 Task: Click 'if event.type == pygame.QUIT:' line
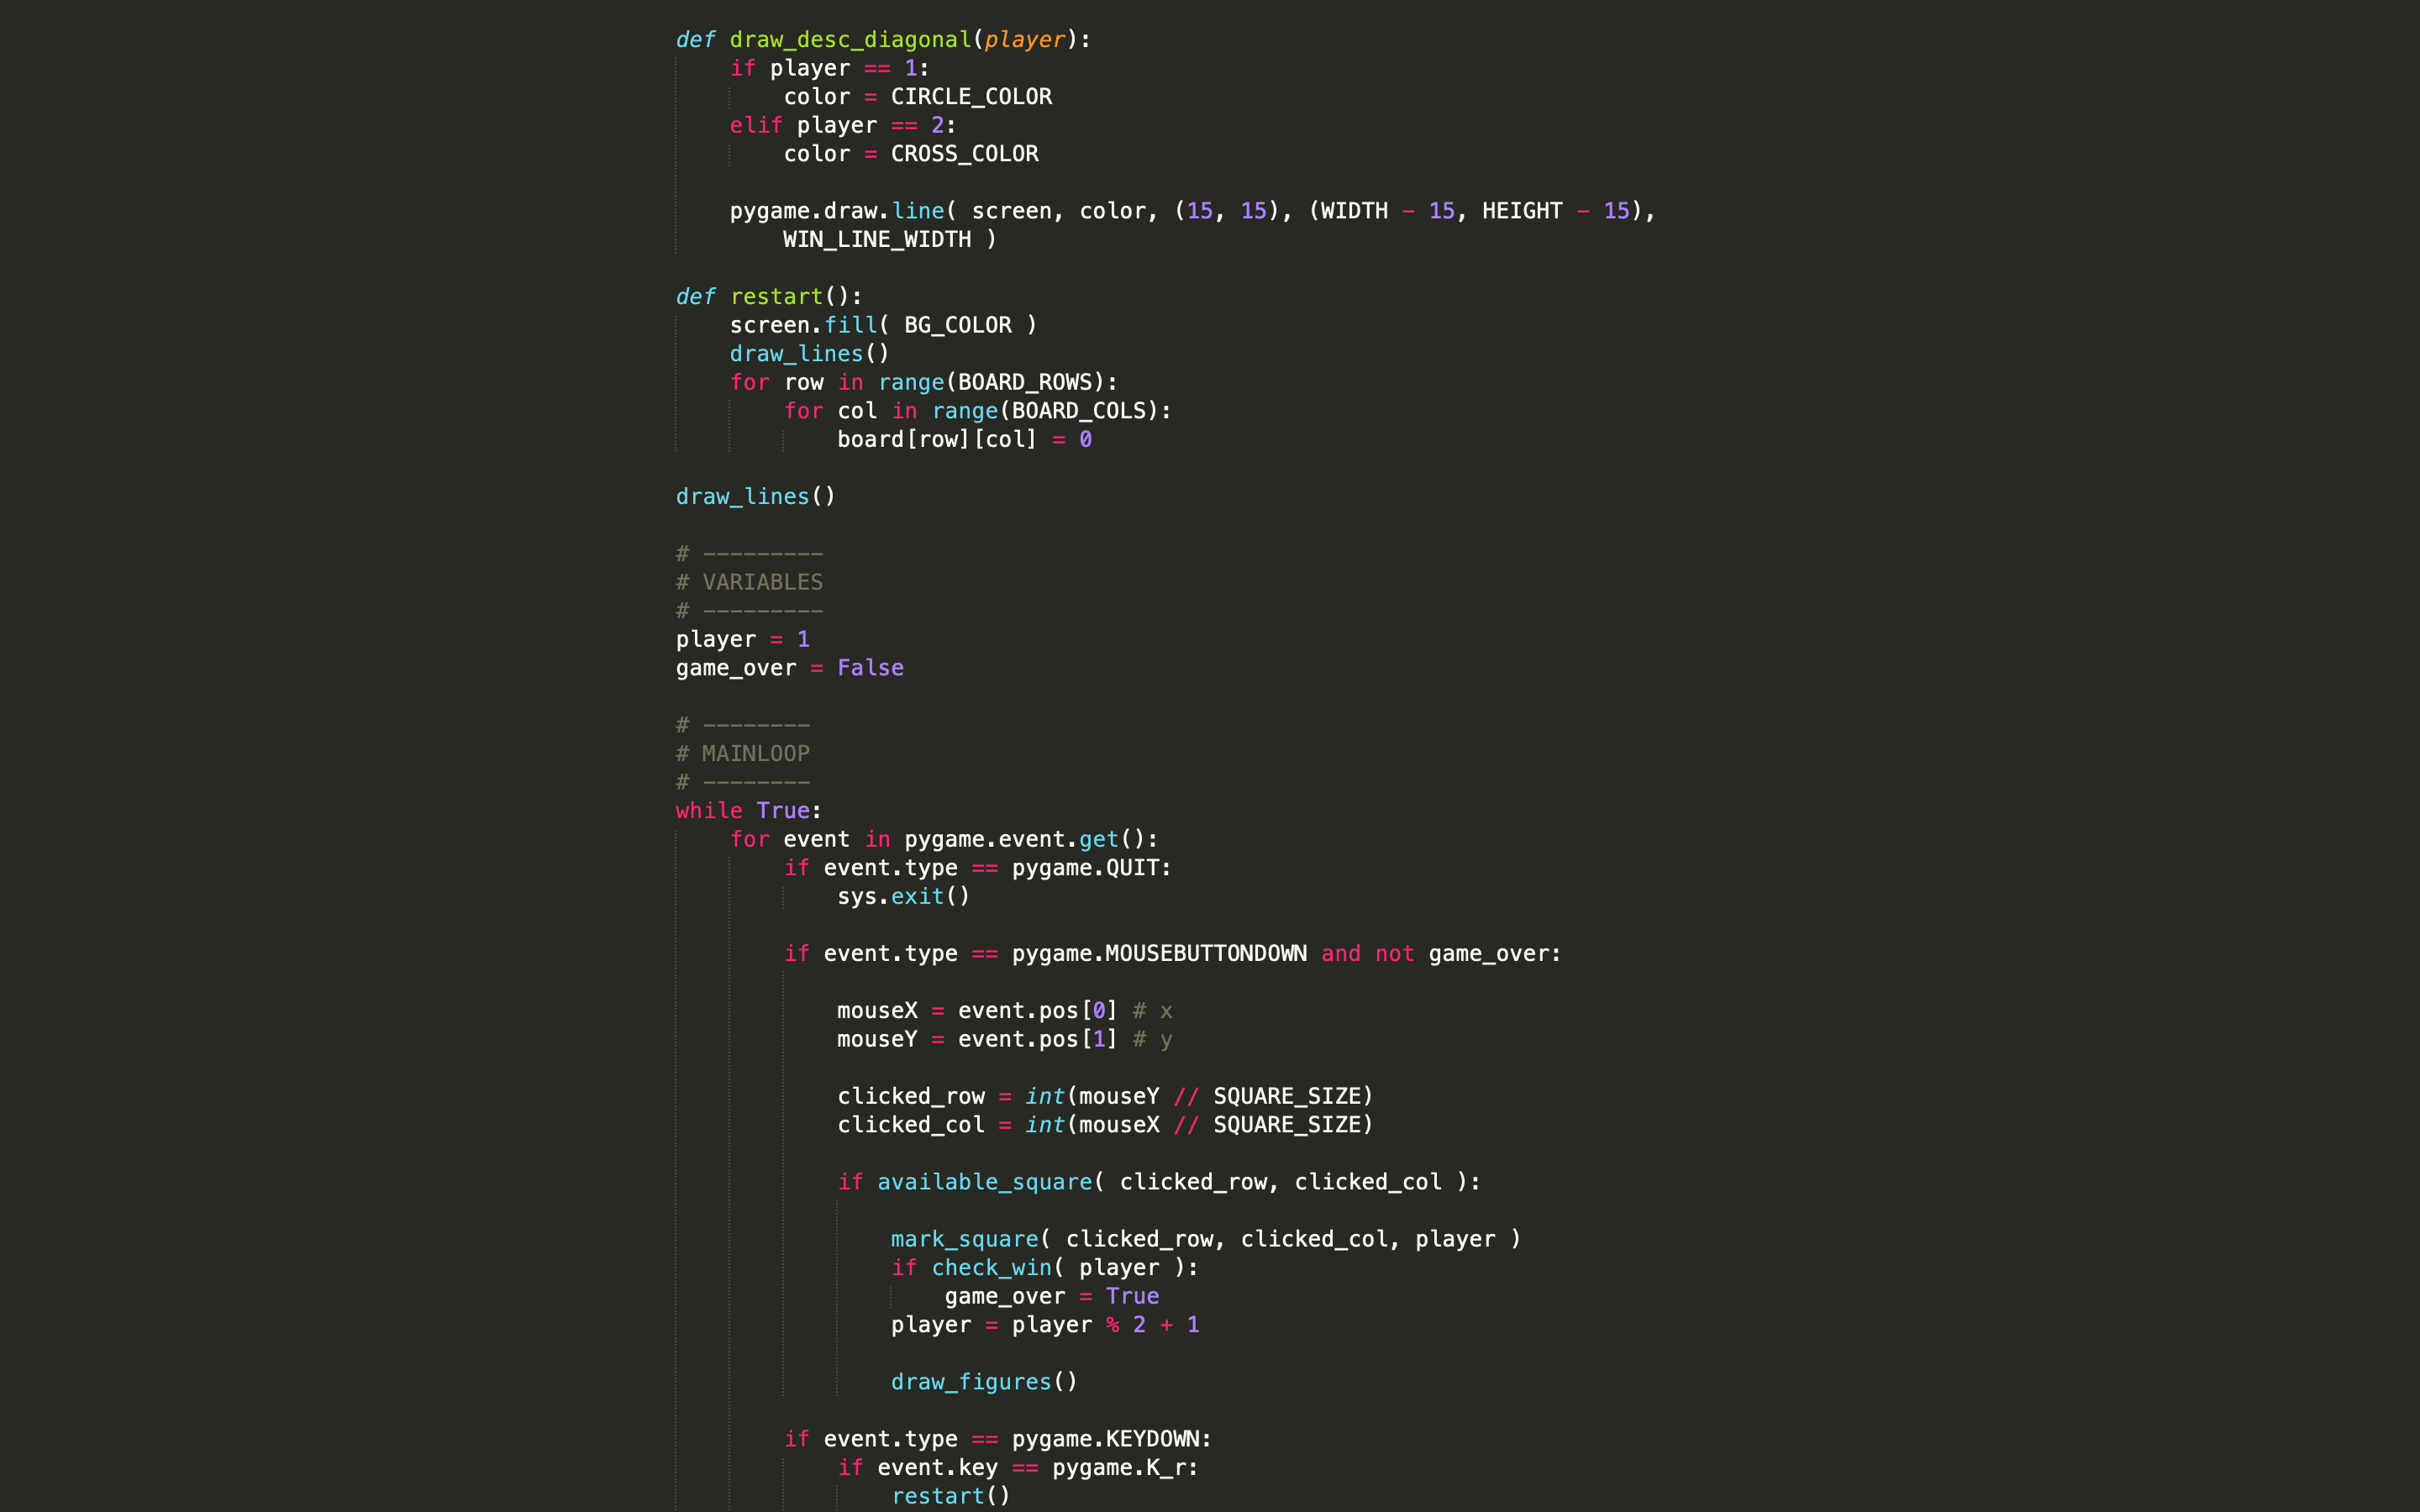tap(977, 868)
